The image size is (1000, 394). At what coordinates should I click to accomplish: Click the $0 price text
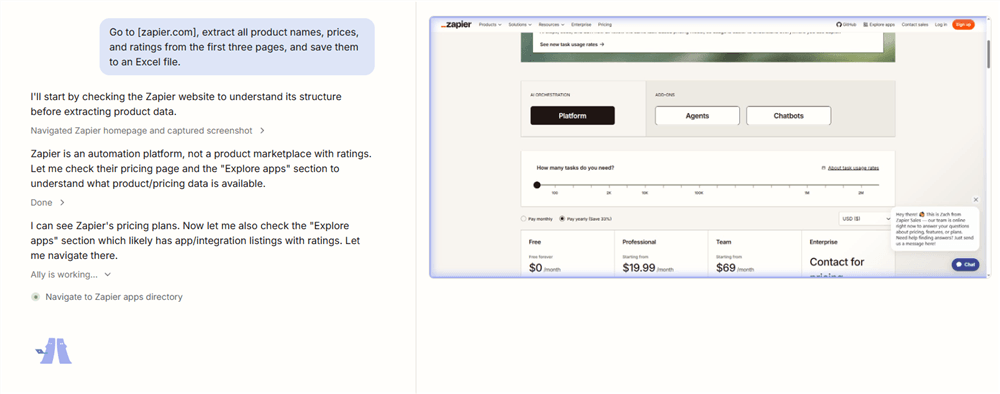536,268
